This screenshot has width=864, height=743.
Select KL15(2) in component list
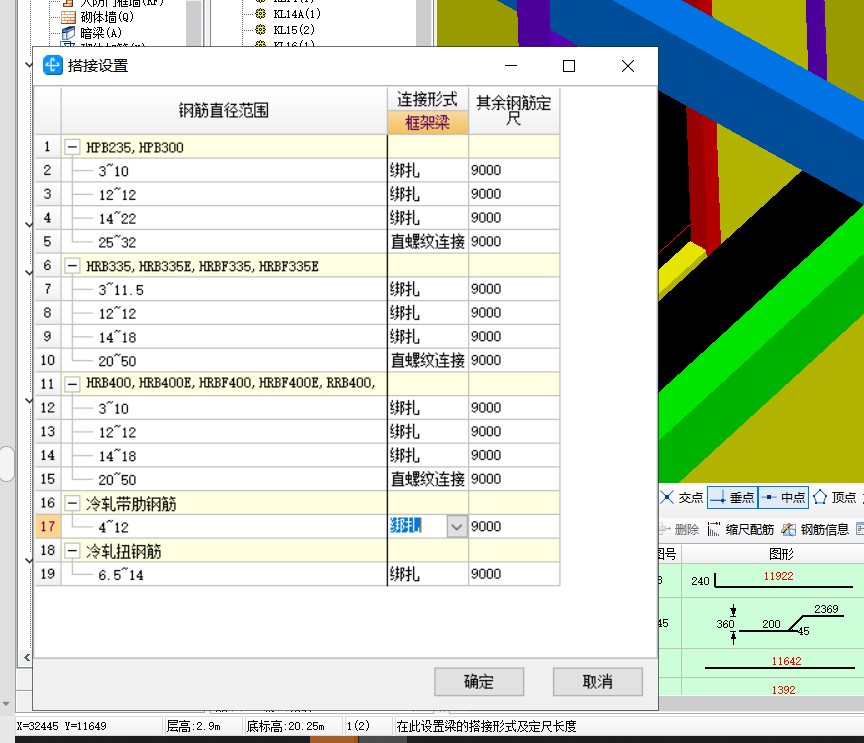[294, 30]
